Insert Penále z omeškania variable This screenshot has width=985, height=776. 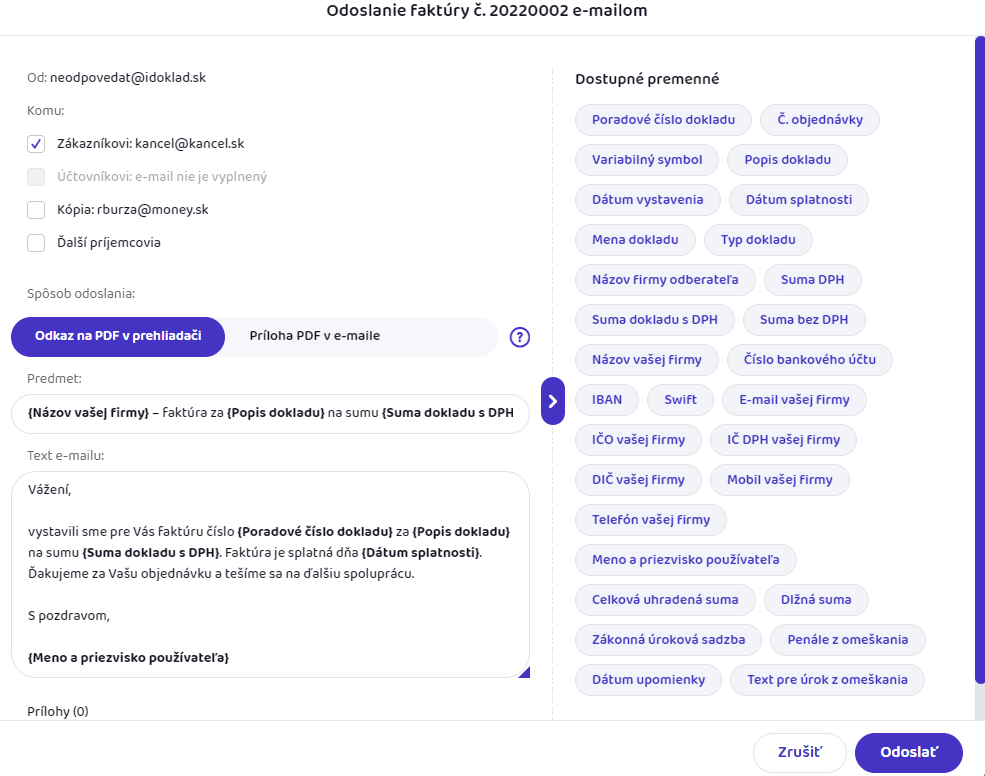tap(850, 640)
